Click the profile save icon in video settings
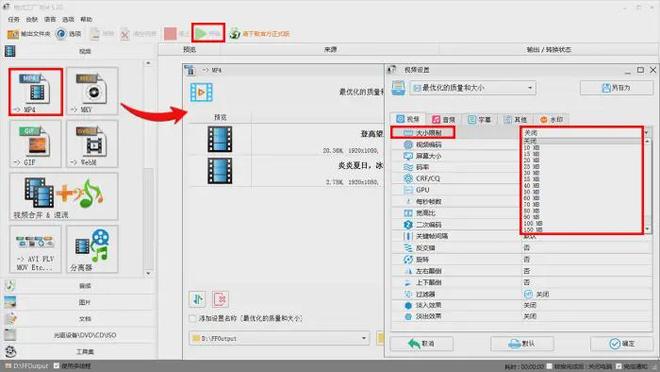 (398, 88)
